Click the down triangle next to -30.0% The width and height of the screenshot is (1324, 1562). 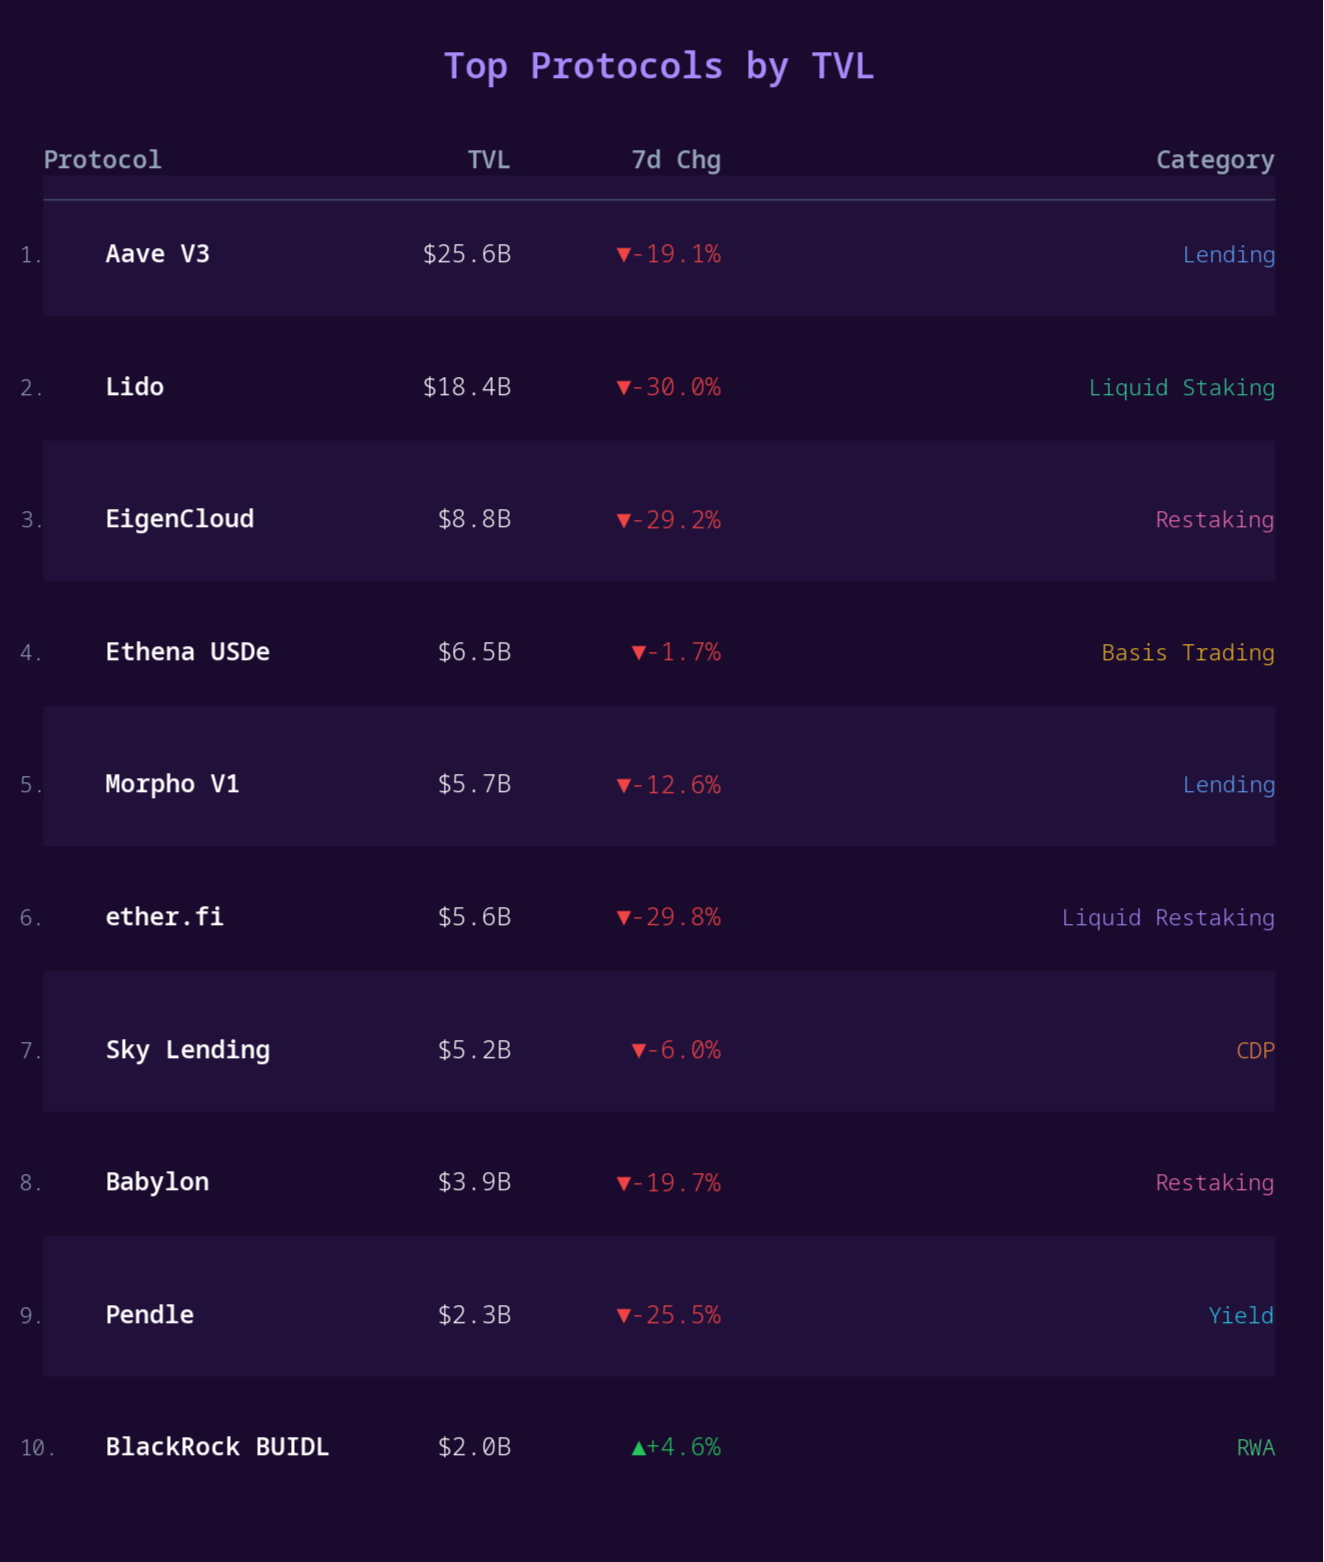pyautogui.click(x=624, y=388)
